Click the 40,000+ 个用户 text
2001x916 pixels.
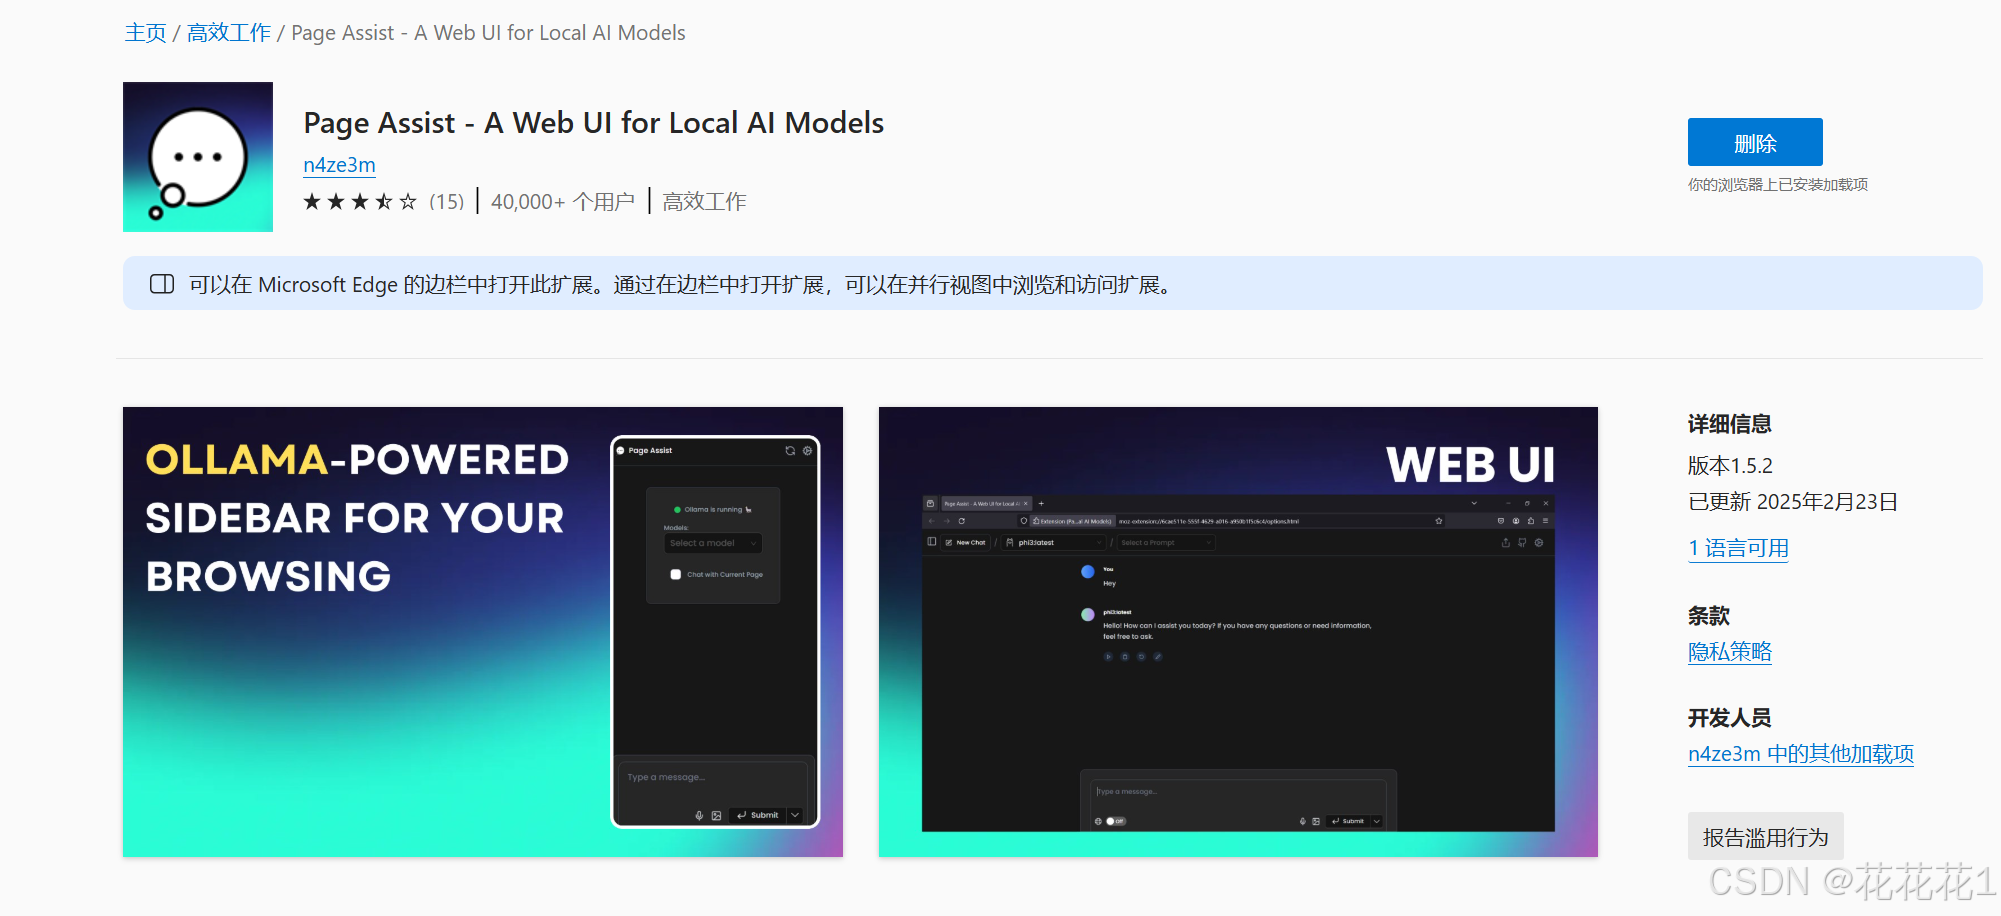(x=563, y=202)
